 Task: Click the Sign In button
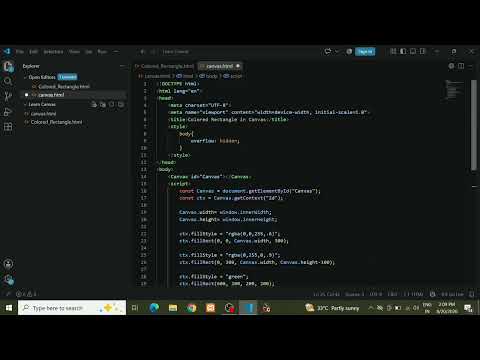[365, 52]
